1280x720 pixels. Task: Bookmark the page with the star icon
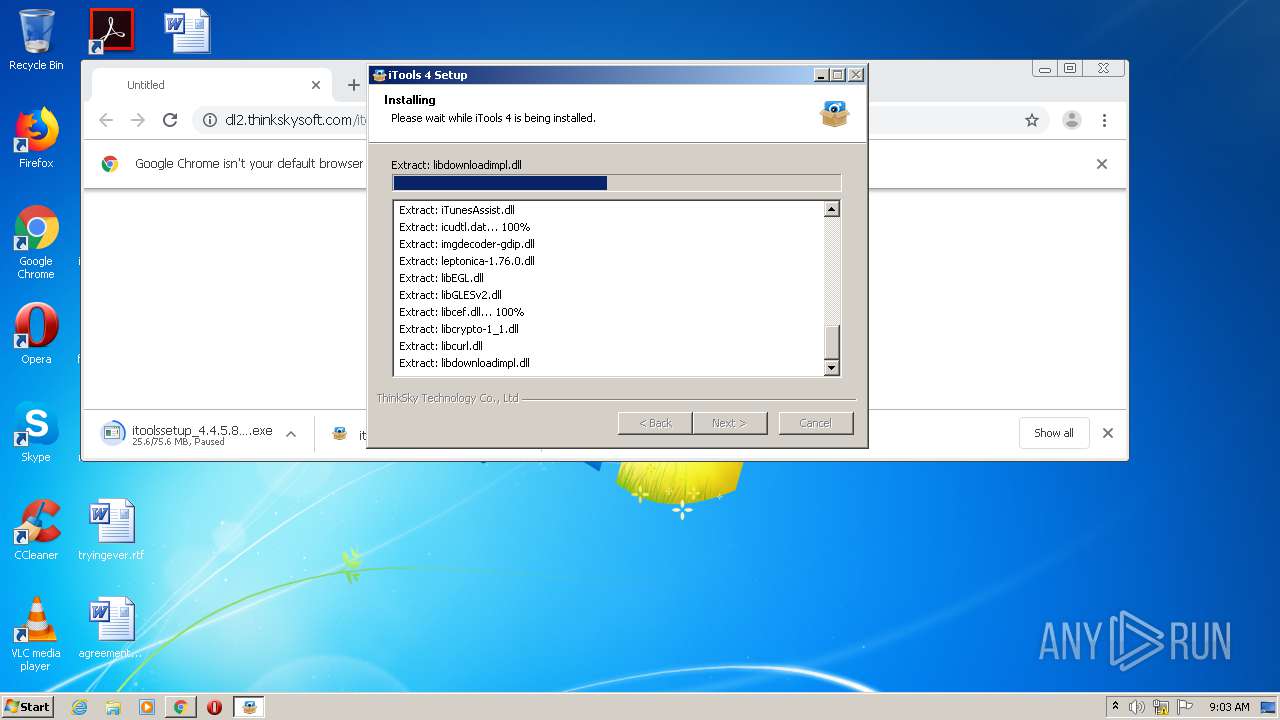coord(1032,120)
